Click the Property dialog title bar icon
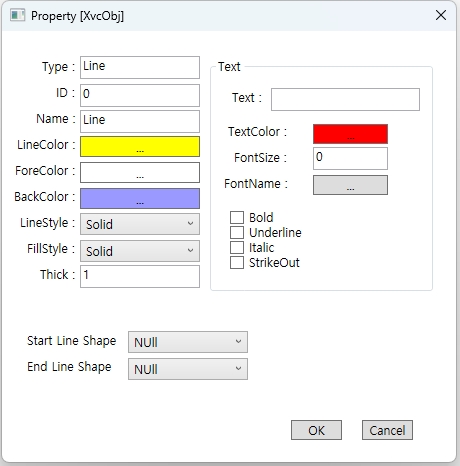460x466 pixels. (17, 15)
